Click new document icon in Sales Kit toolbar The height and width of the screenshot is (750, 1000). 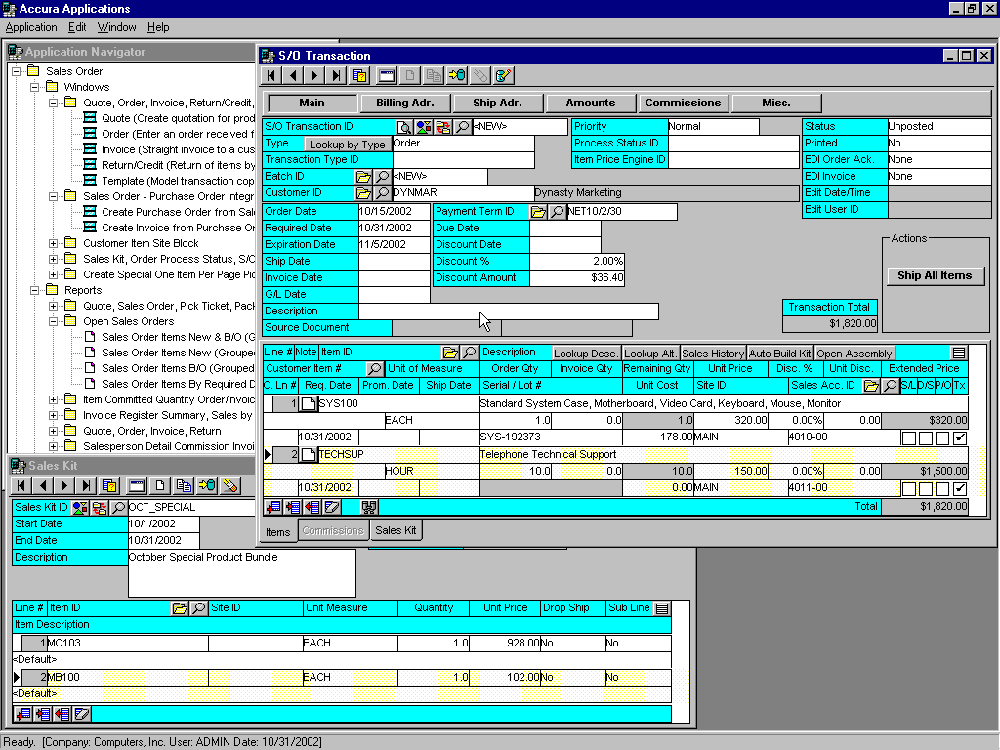(x=160, y=485)
